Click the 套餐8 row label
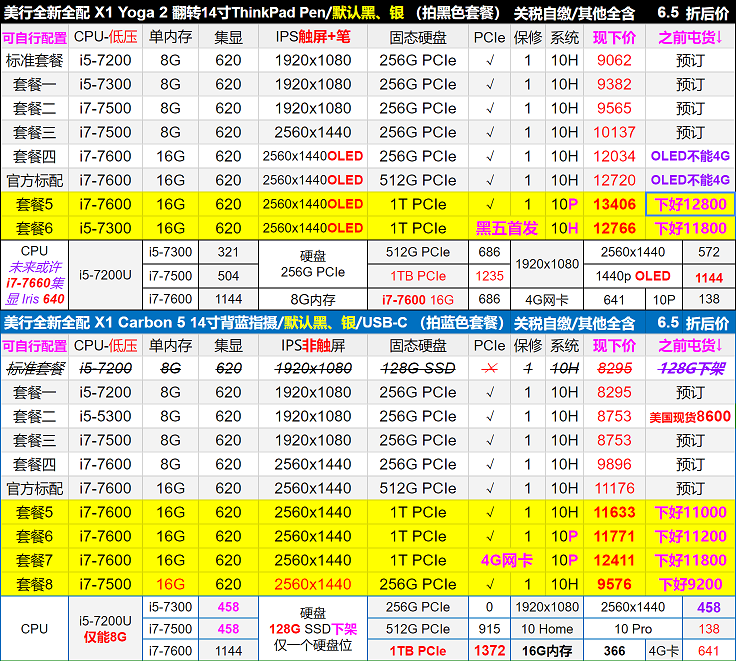Viewport: 736px width, 661px height. [35, 584]
